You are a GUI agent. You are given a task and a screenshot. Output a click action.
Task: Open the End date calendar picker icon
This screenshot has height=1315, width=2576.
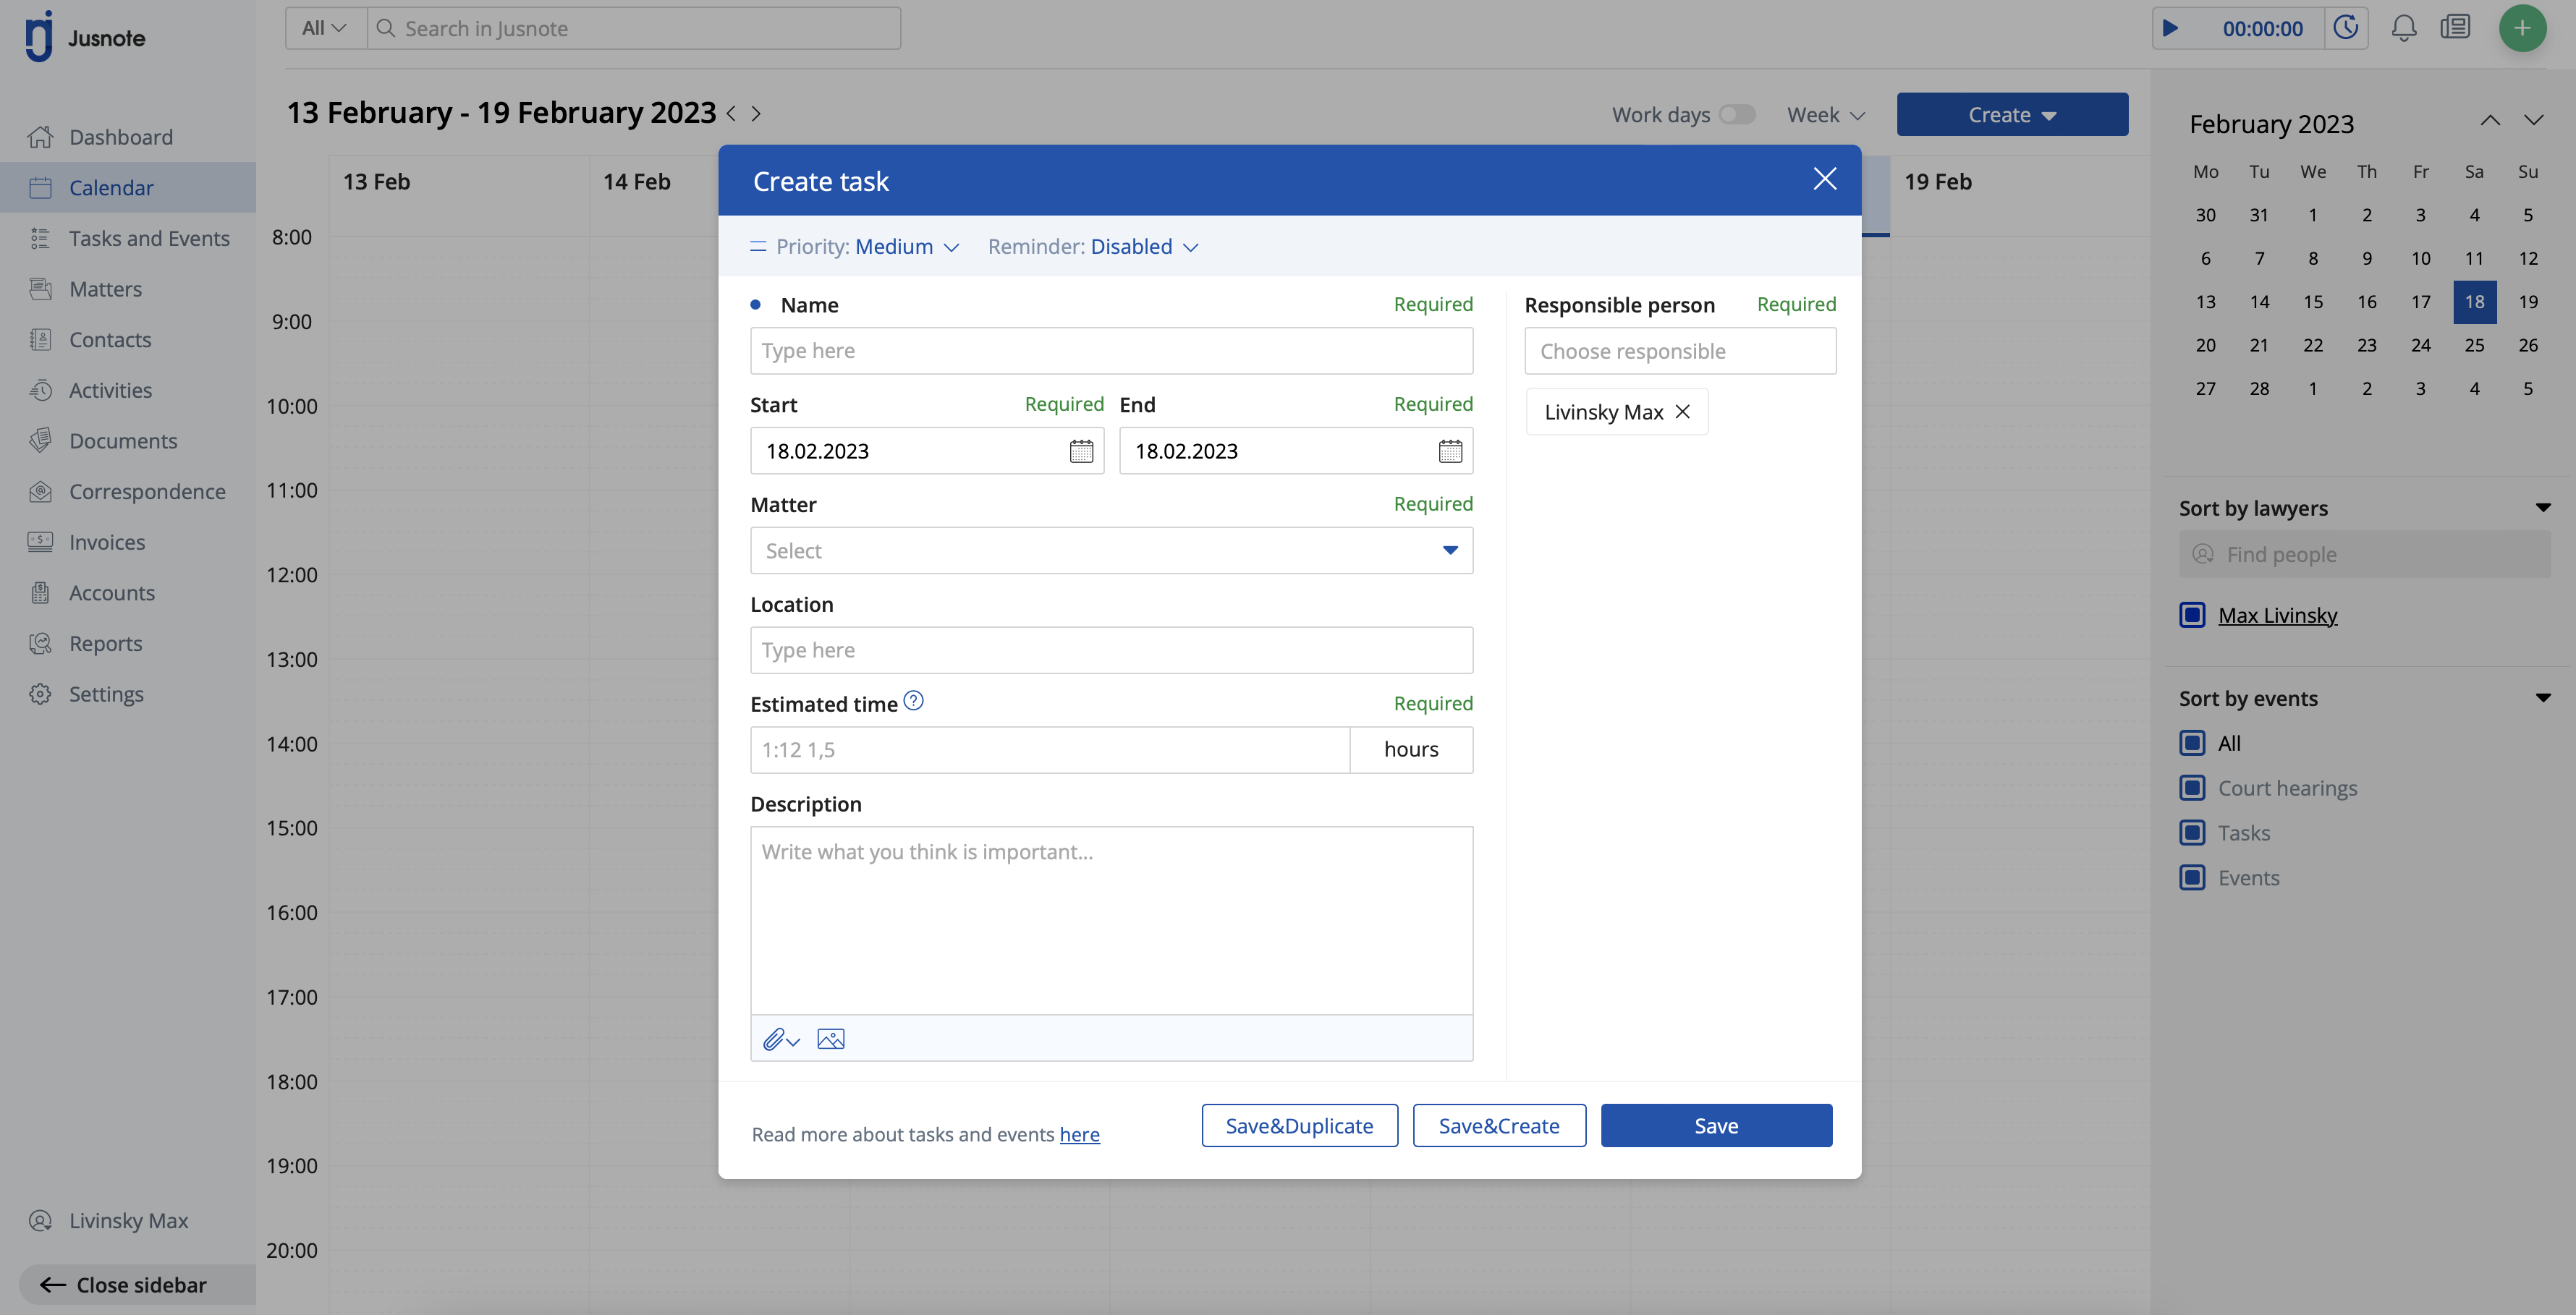coord(1450,451)
